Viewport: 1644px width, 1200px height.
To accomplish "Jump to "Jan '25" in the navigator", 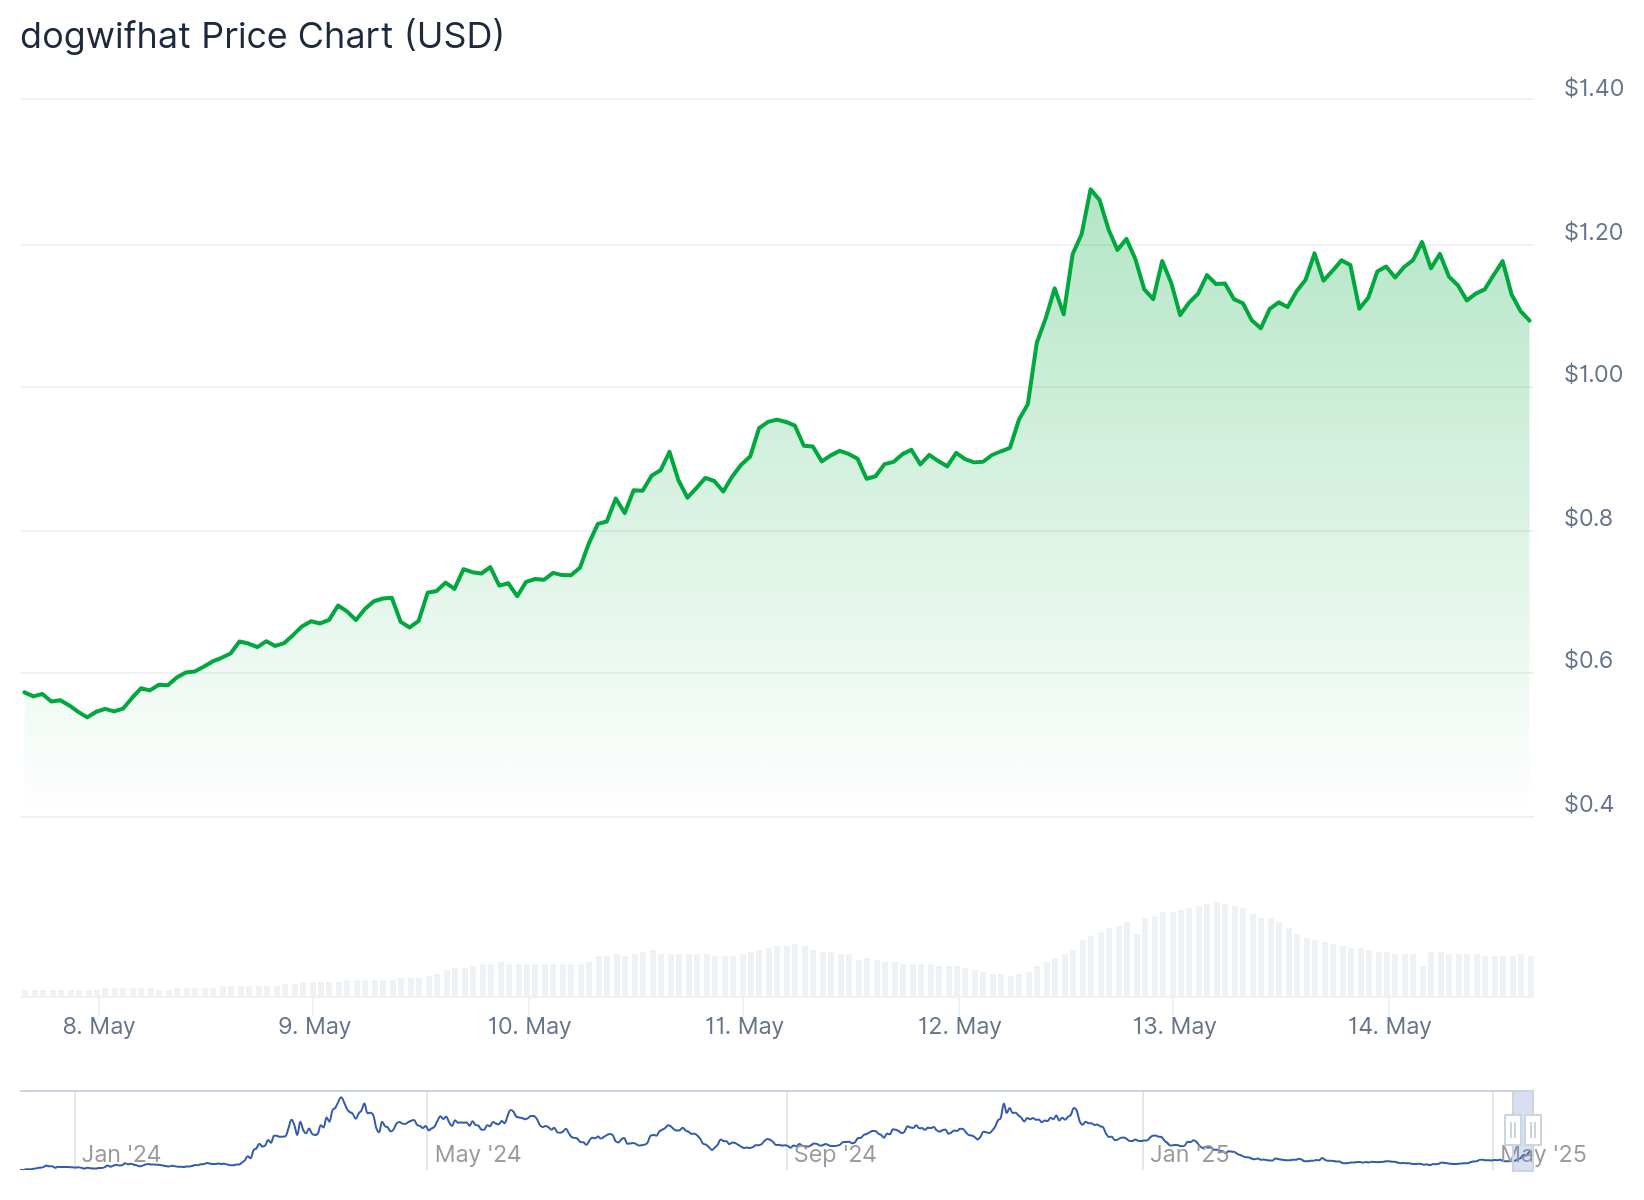I will 1189,1154.
